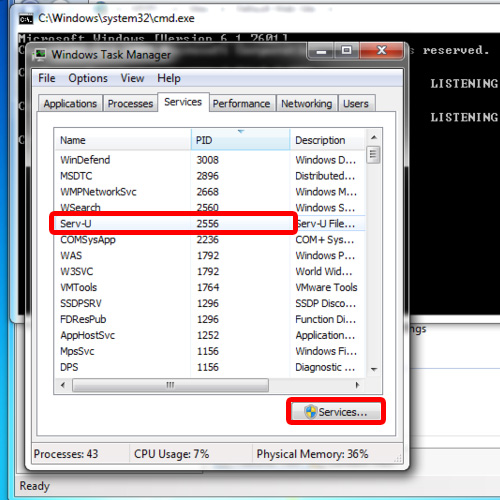Open the View menu
This screenshot has width=500, height=500.
tap(132, 78)
